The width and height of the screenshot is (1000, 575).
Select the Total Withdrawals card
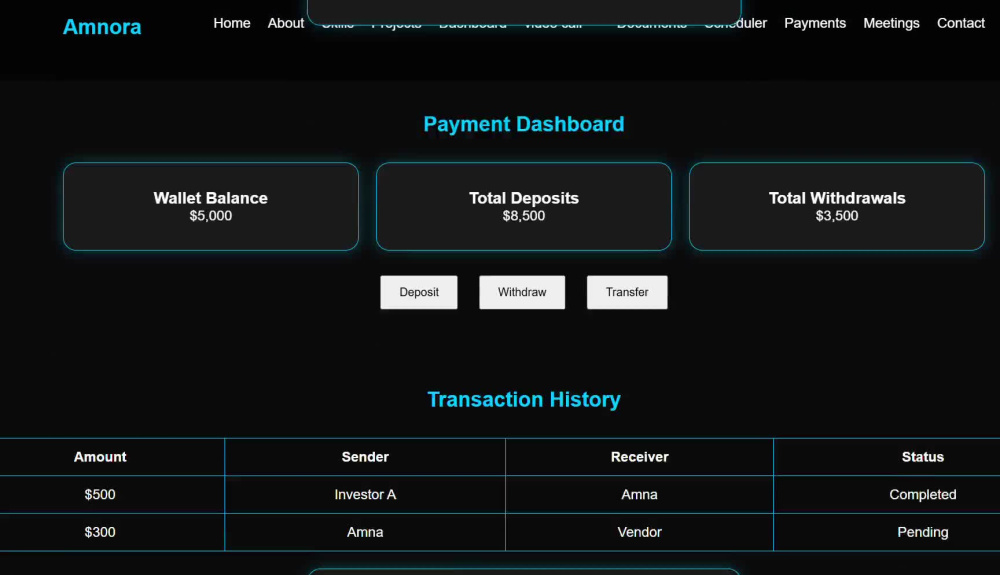pyautogui.click(x=837, y=207)
